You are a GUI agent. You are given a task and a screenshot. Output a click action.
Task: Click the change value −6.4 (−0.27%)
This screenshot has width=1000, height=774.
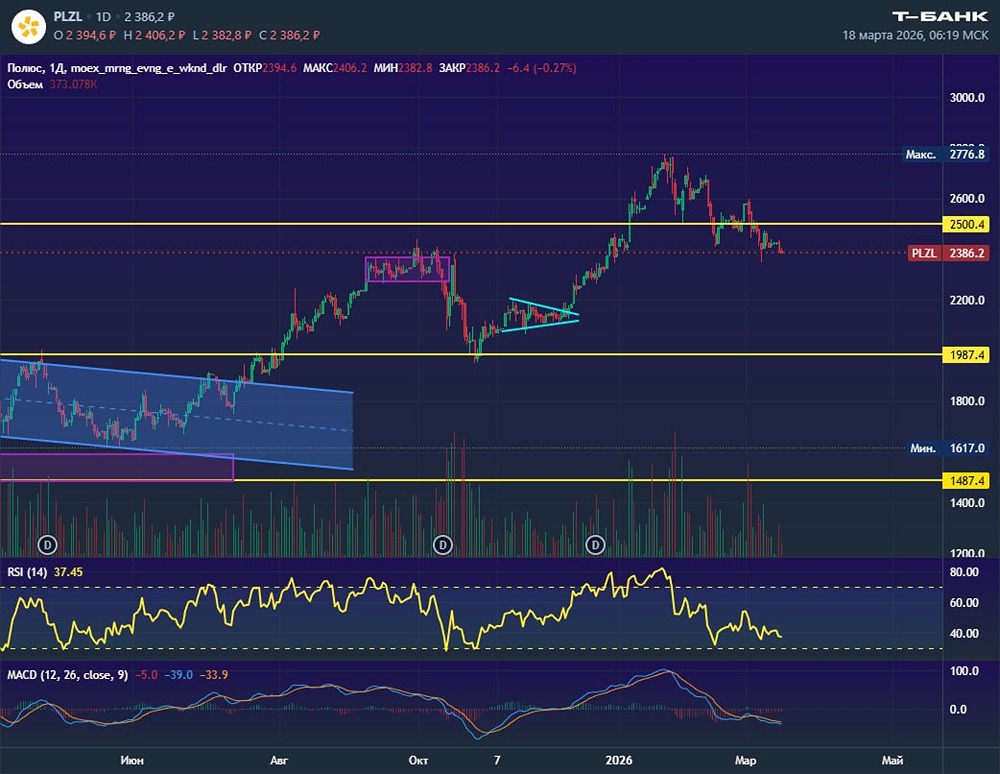coord(541,68)
